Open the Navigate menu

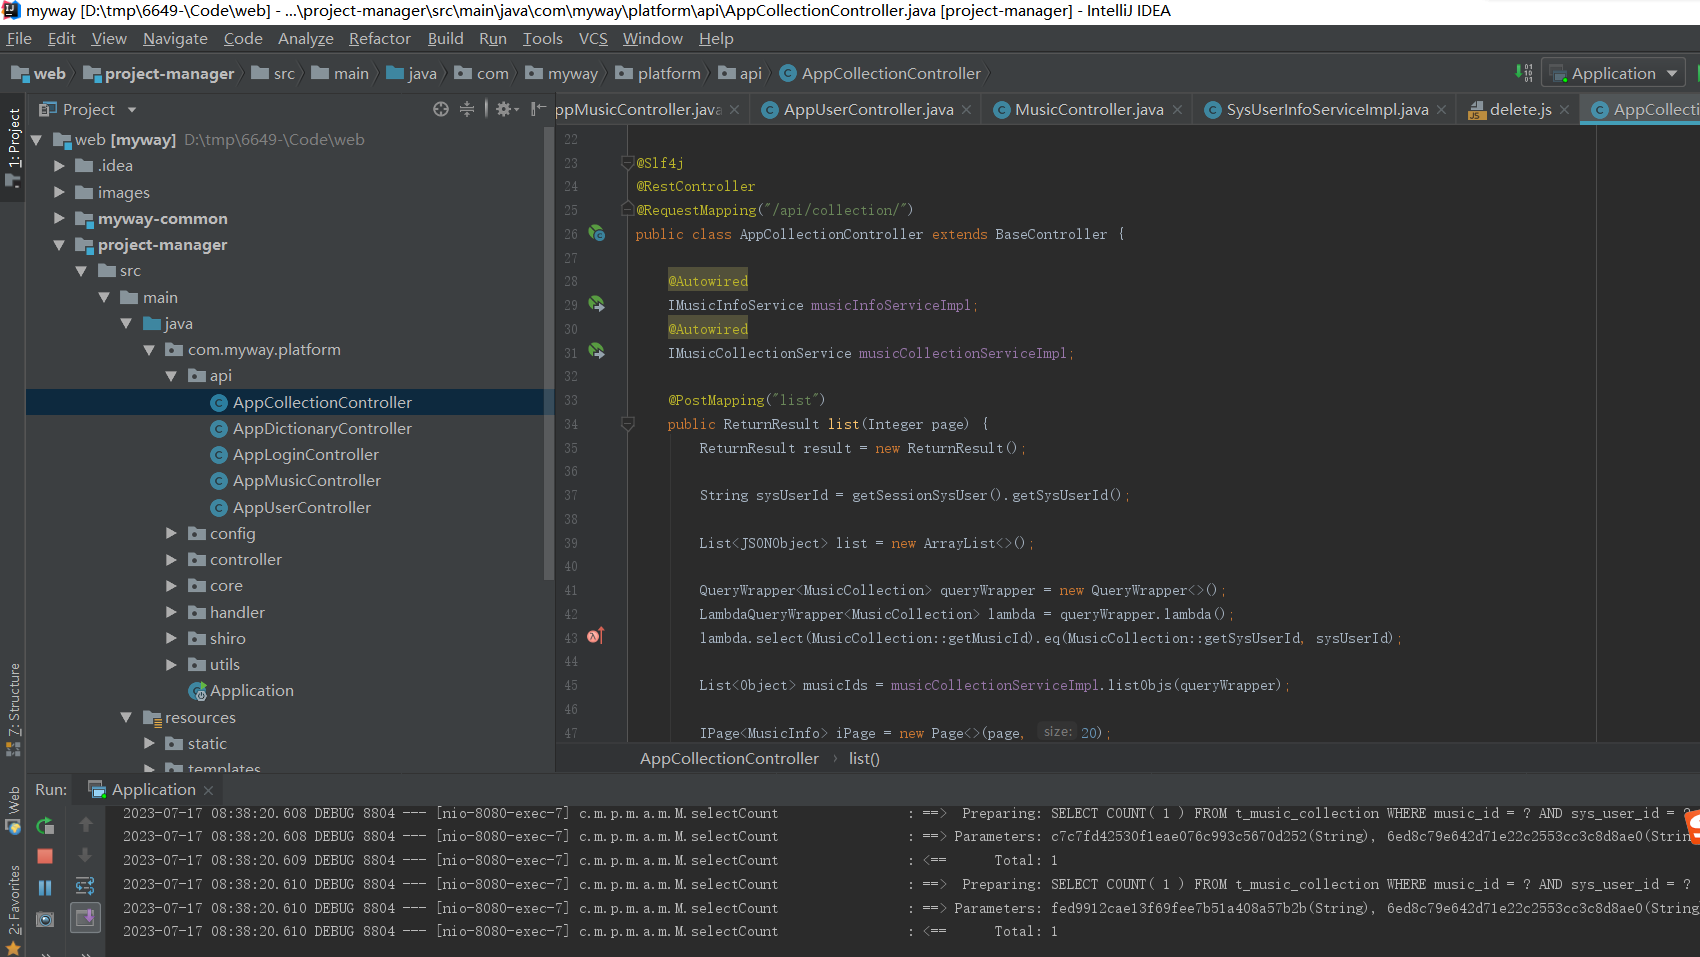(x=175, y=39)
